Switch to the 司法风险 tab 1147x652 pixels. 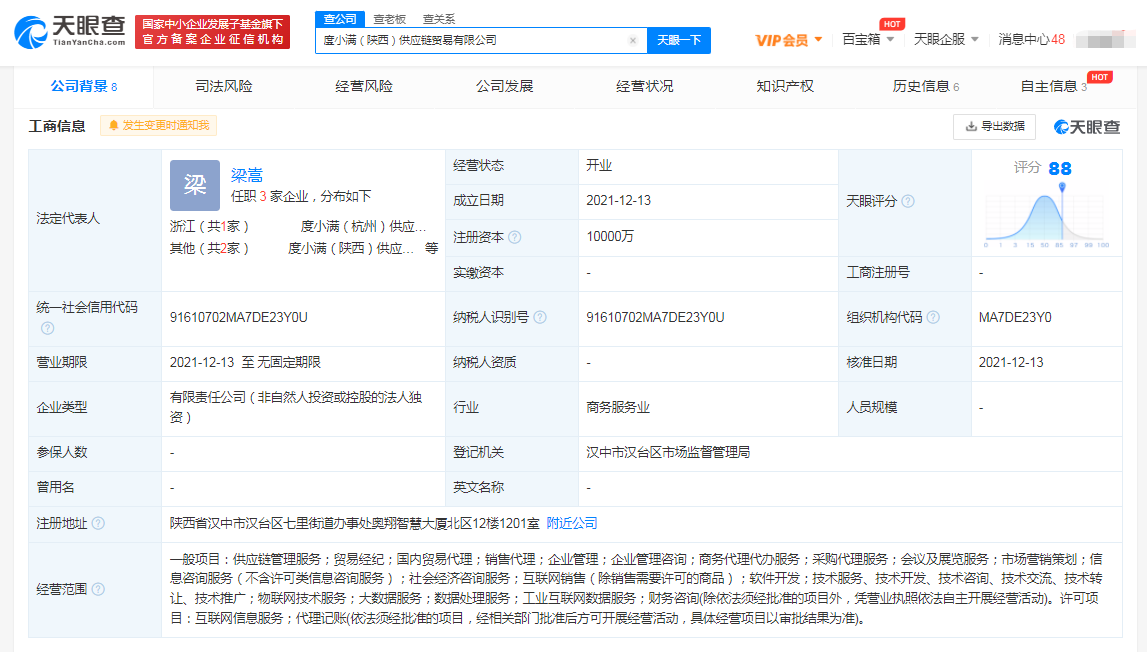(224, 87)
